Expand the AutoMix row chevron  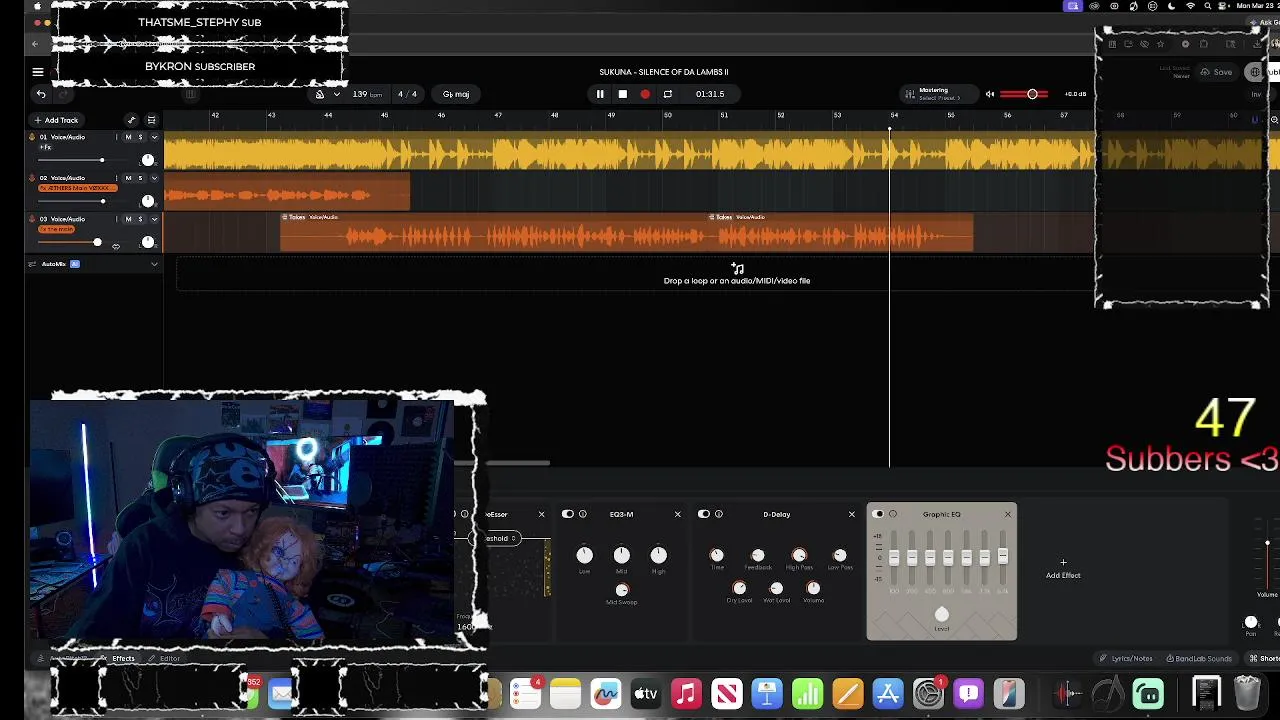pyautogui.click(x=154, y=264)
